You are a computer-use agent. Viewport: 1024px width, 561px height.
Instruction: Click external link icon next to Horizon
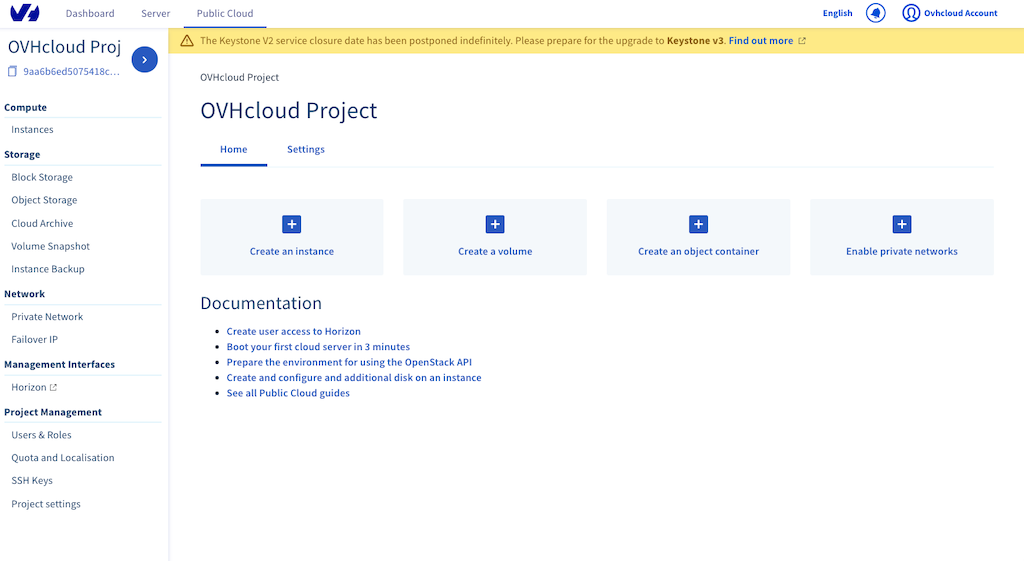coord(54,387)
